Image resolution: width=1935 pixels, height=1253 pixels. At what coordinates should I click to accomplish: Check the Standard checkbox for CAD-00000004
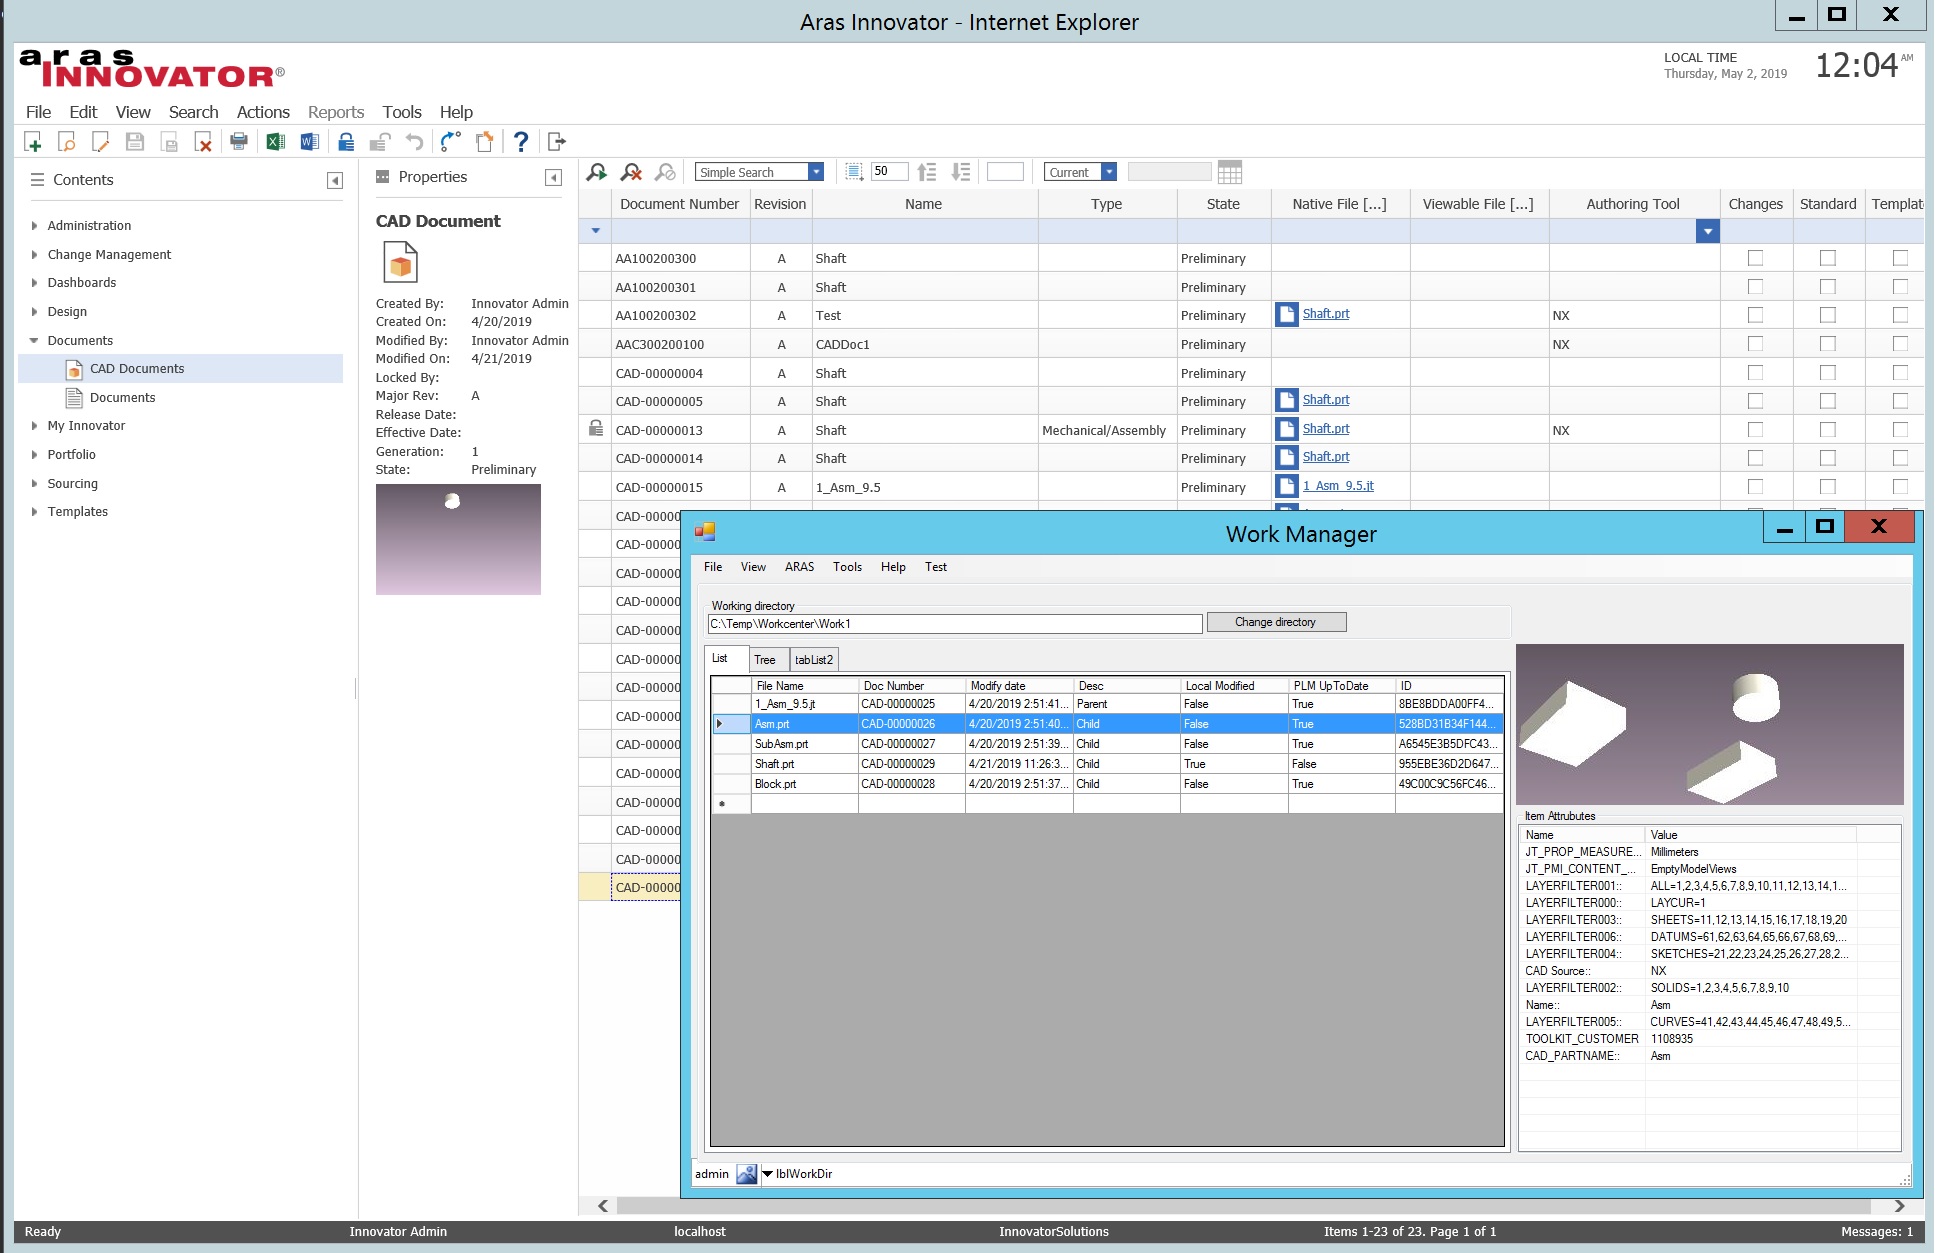coord(1828,372)
